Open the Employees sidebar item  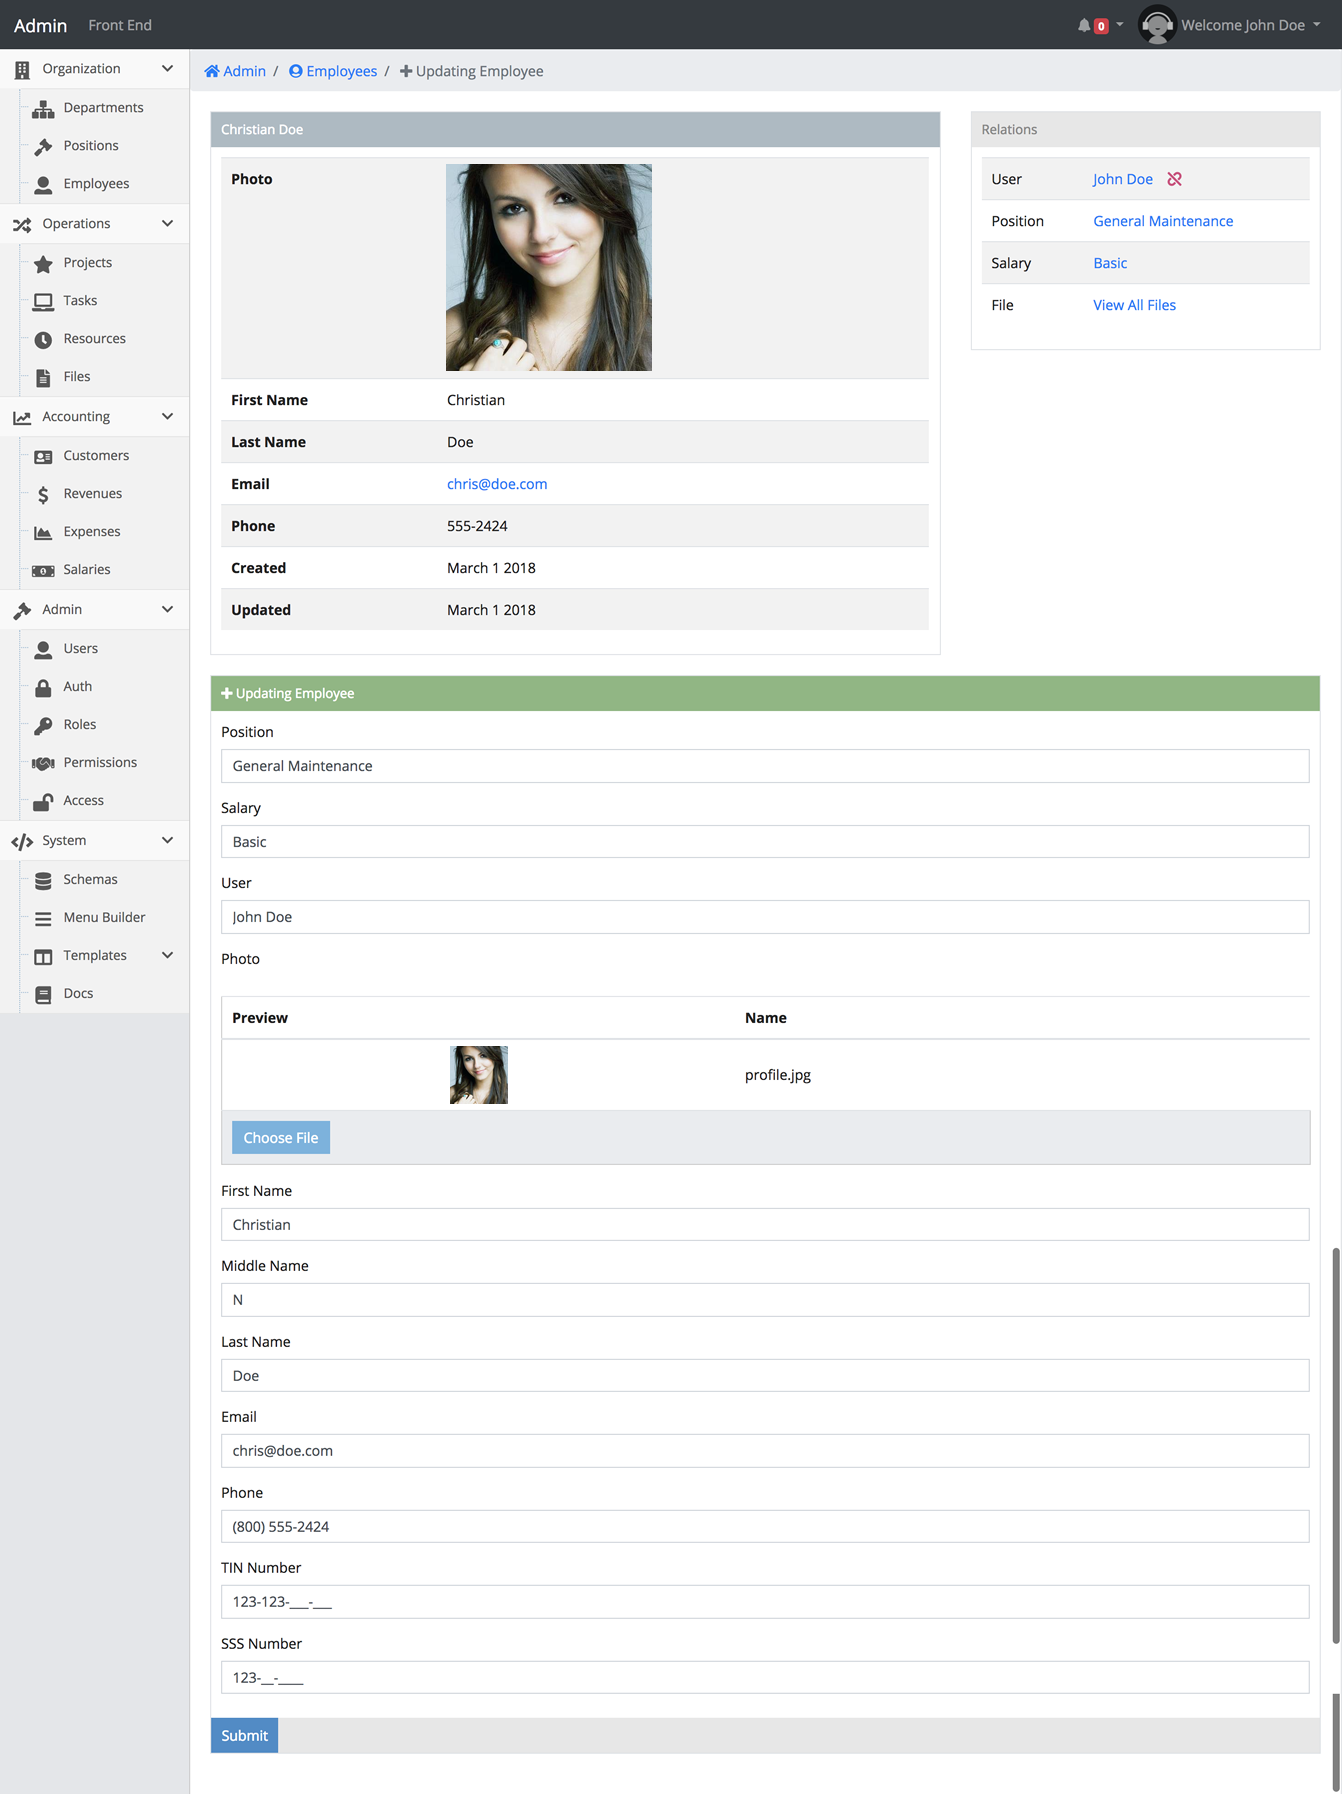96,184
